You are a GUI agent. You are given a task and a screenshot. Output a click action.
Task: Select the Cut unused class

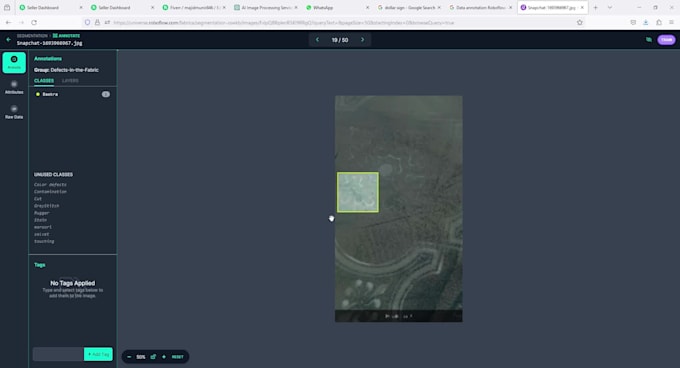[38, 199]
